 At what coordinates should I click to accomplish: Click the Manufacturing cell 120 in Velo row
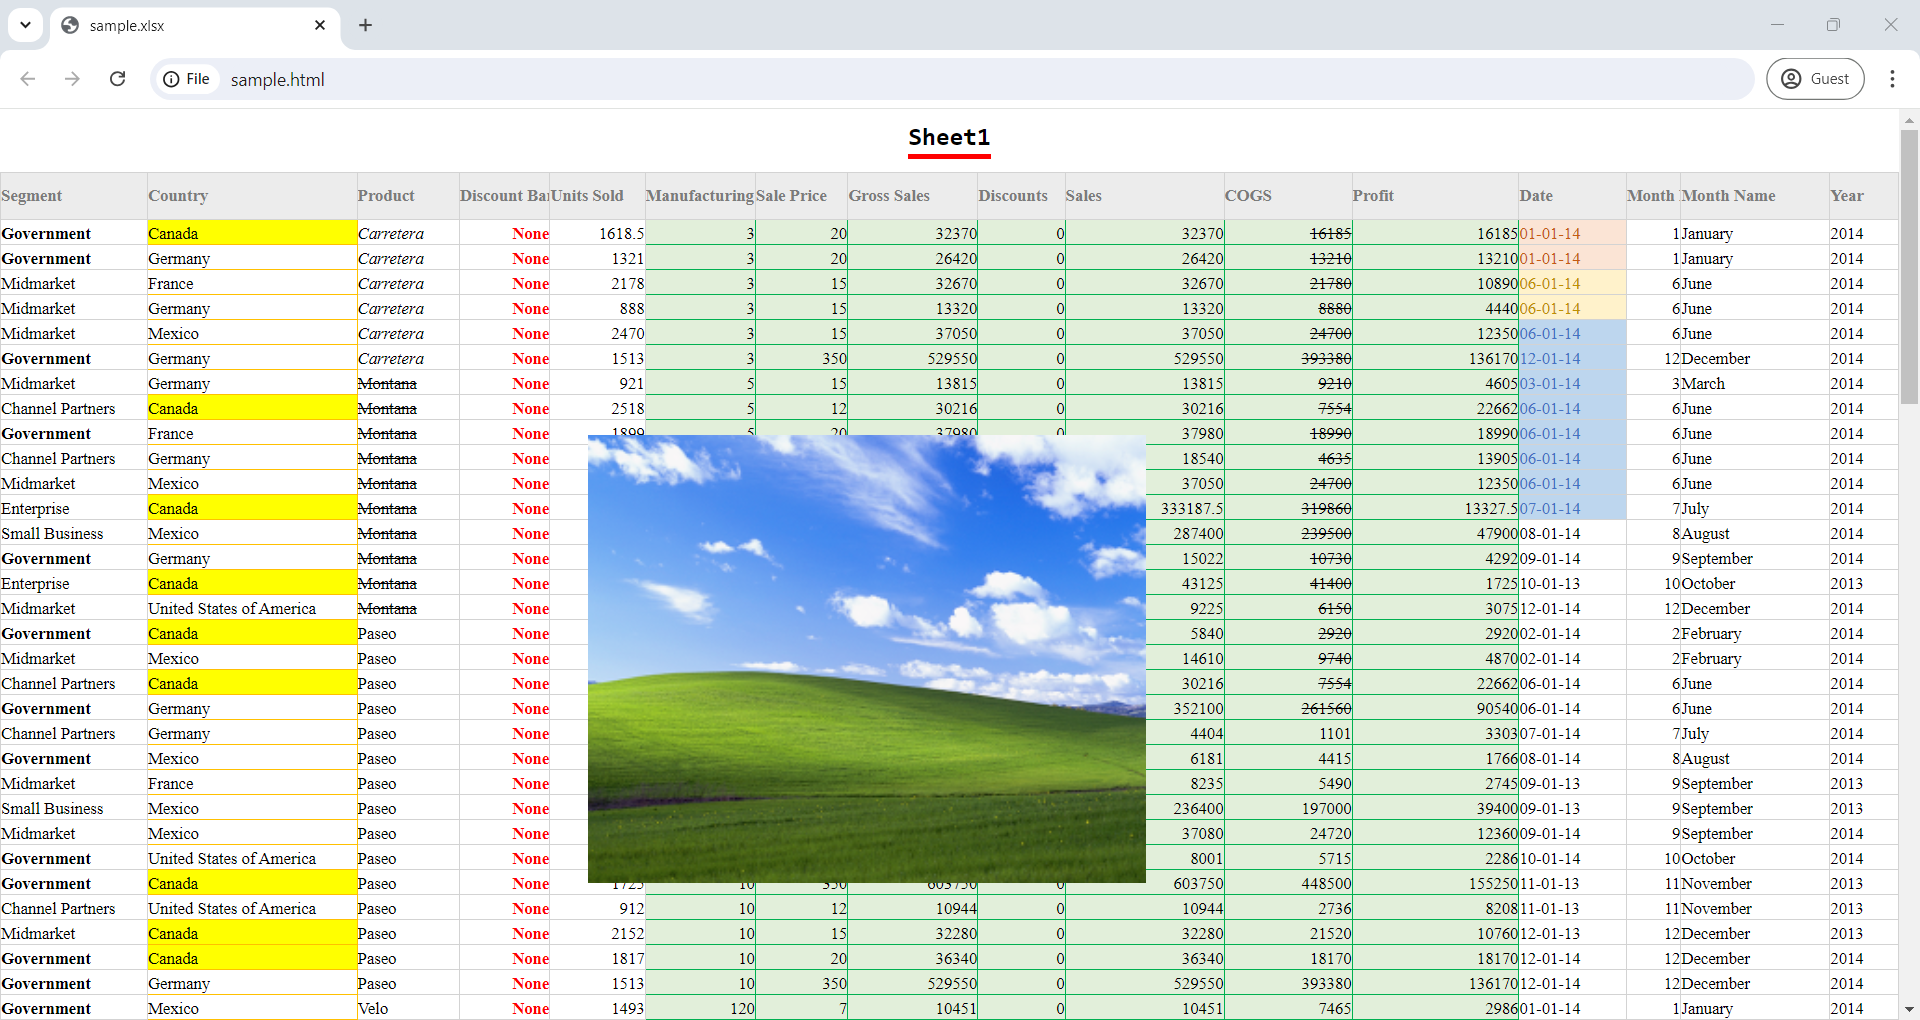700,1008
